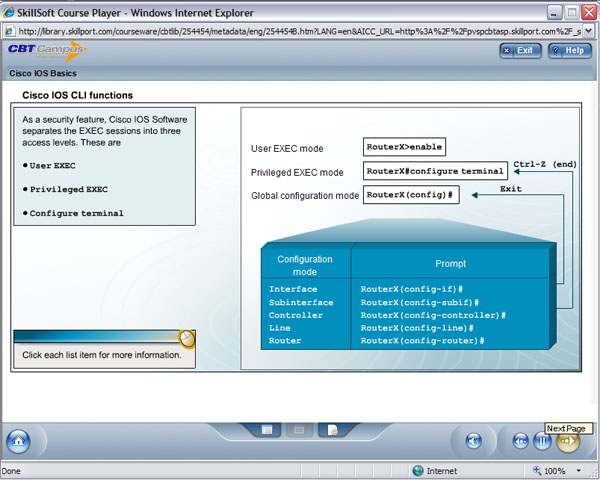
Task: Click the RouterX(config)# prompt box
Action: click(x=411, y=195)
